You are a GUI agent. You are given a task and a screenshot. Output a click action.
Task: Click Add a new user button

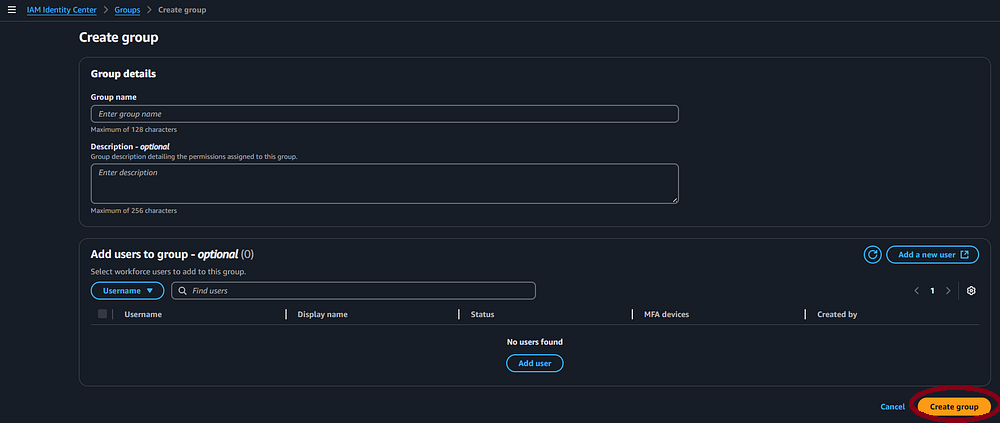point(932,255)
